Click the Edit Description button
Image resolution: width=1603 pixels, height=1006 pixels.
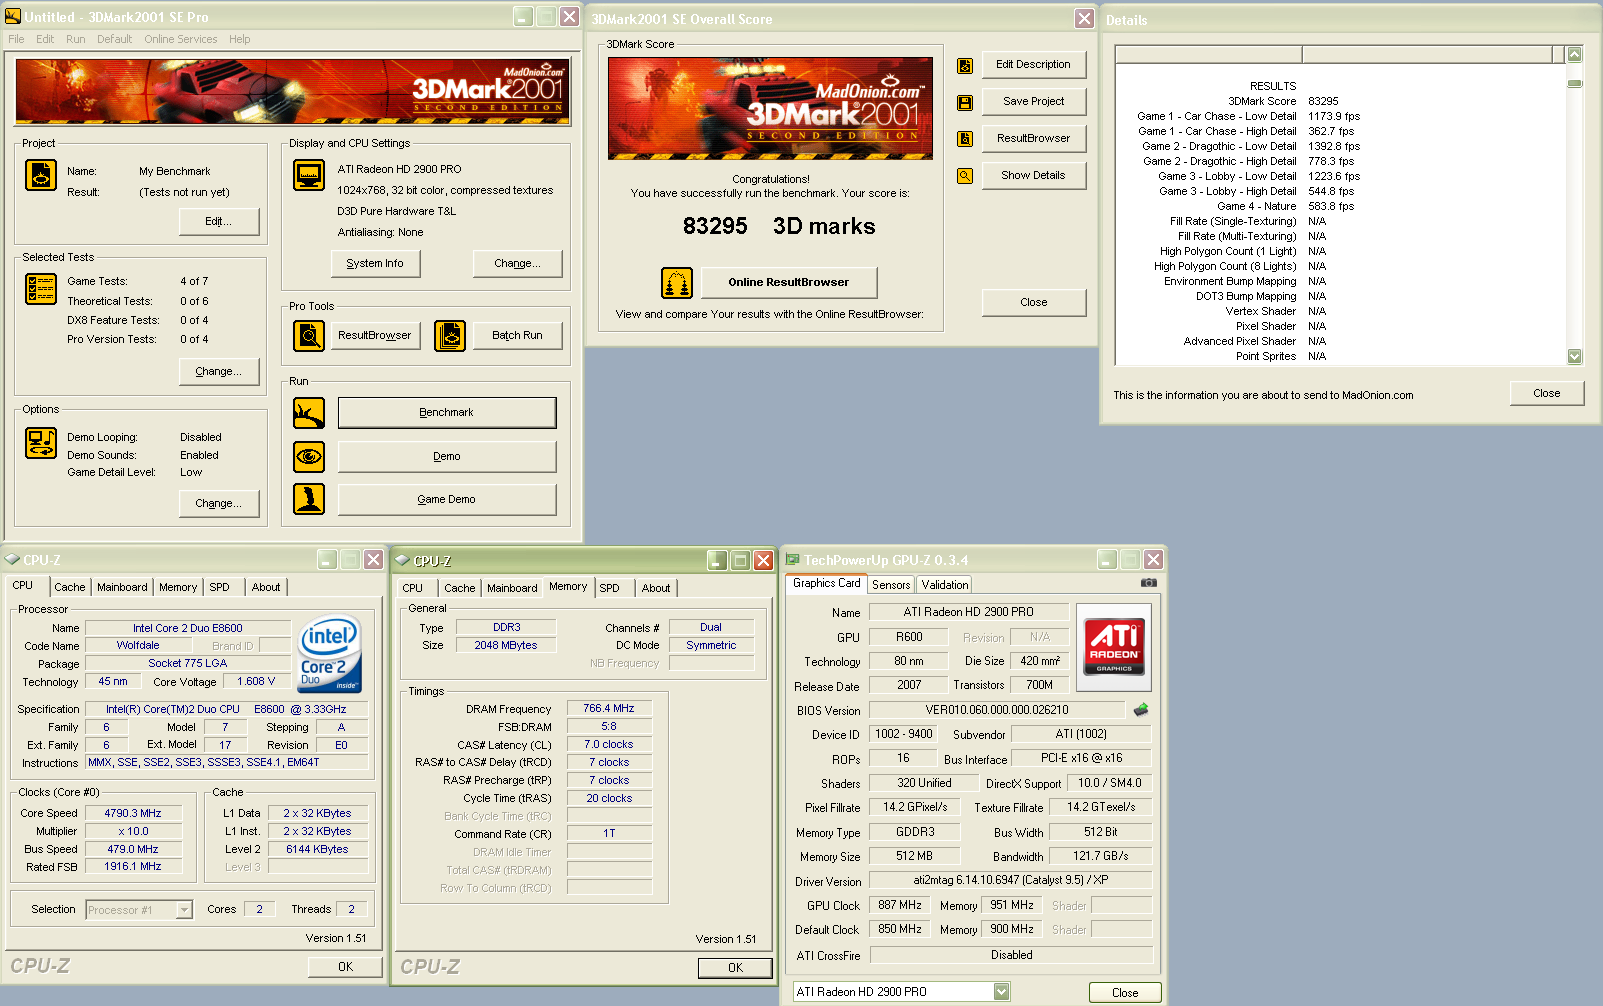[x=1034, y=65]
